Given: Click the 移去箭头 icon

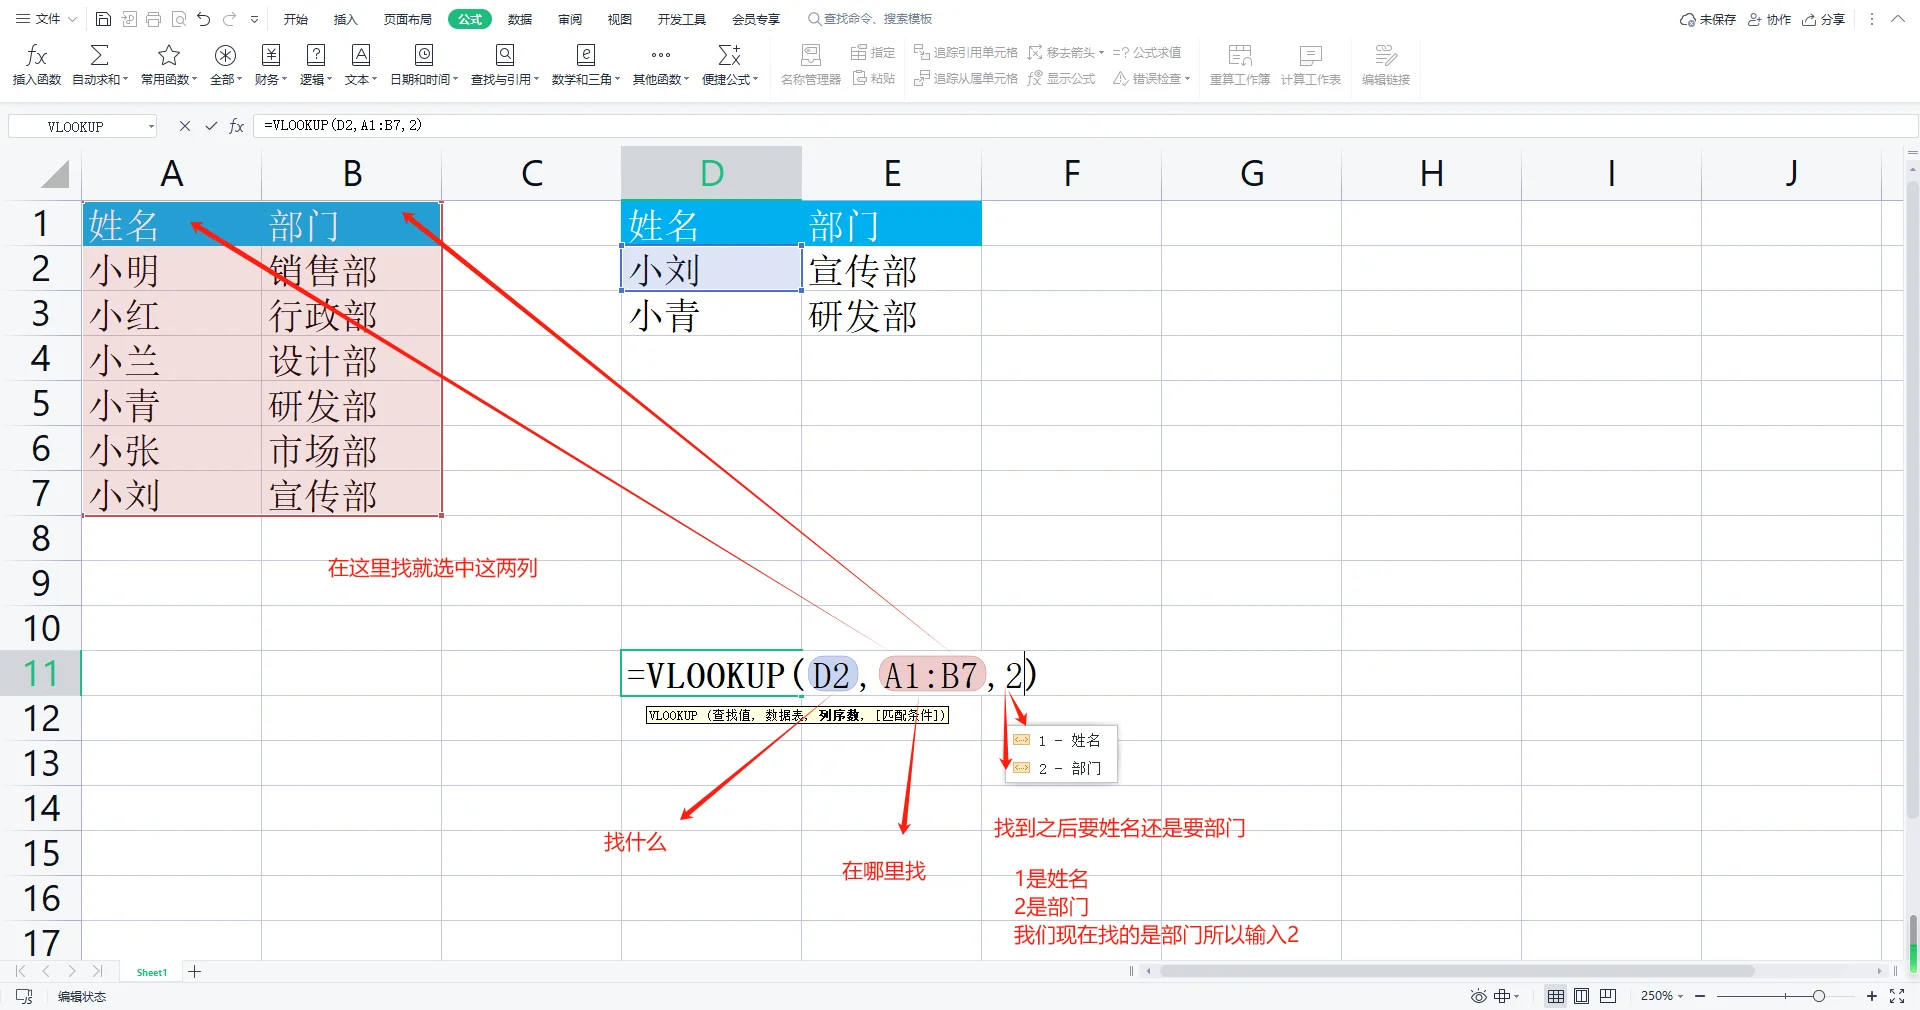Looking at the screenshot, I should coord(1062,52).
